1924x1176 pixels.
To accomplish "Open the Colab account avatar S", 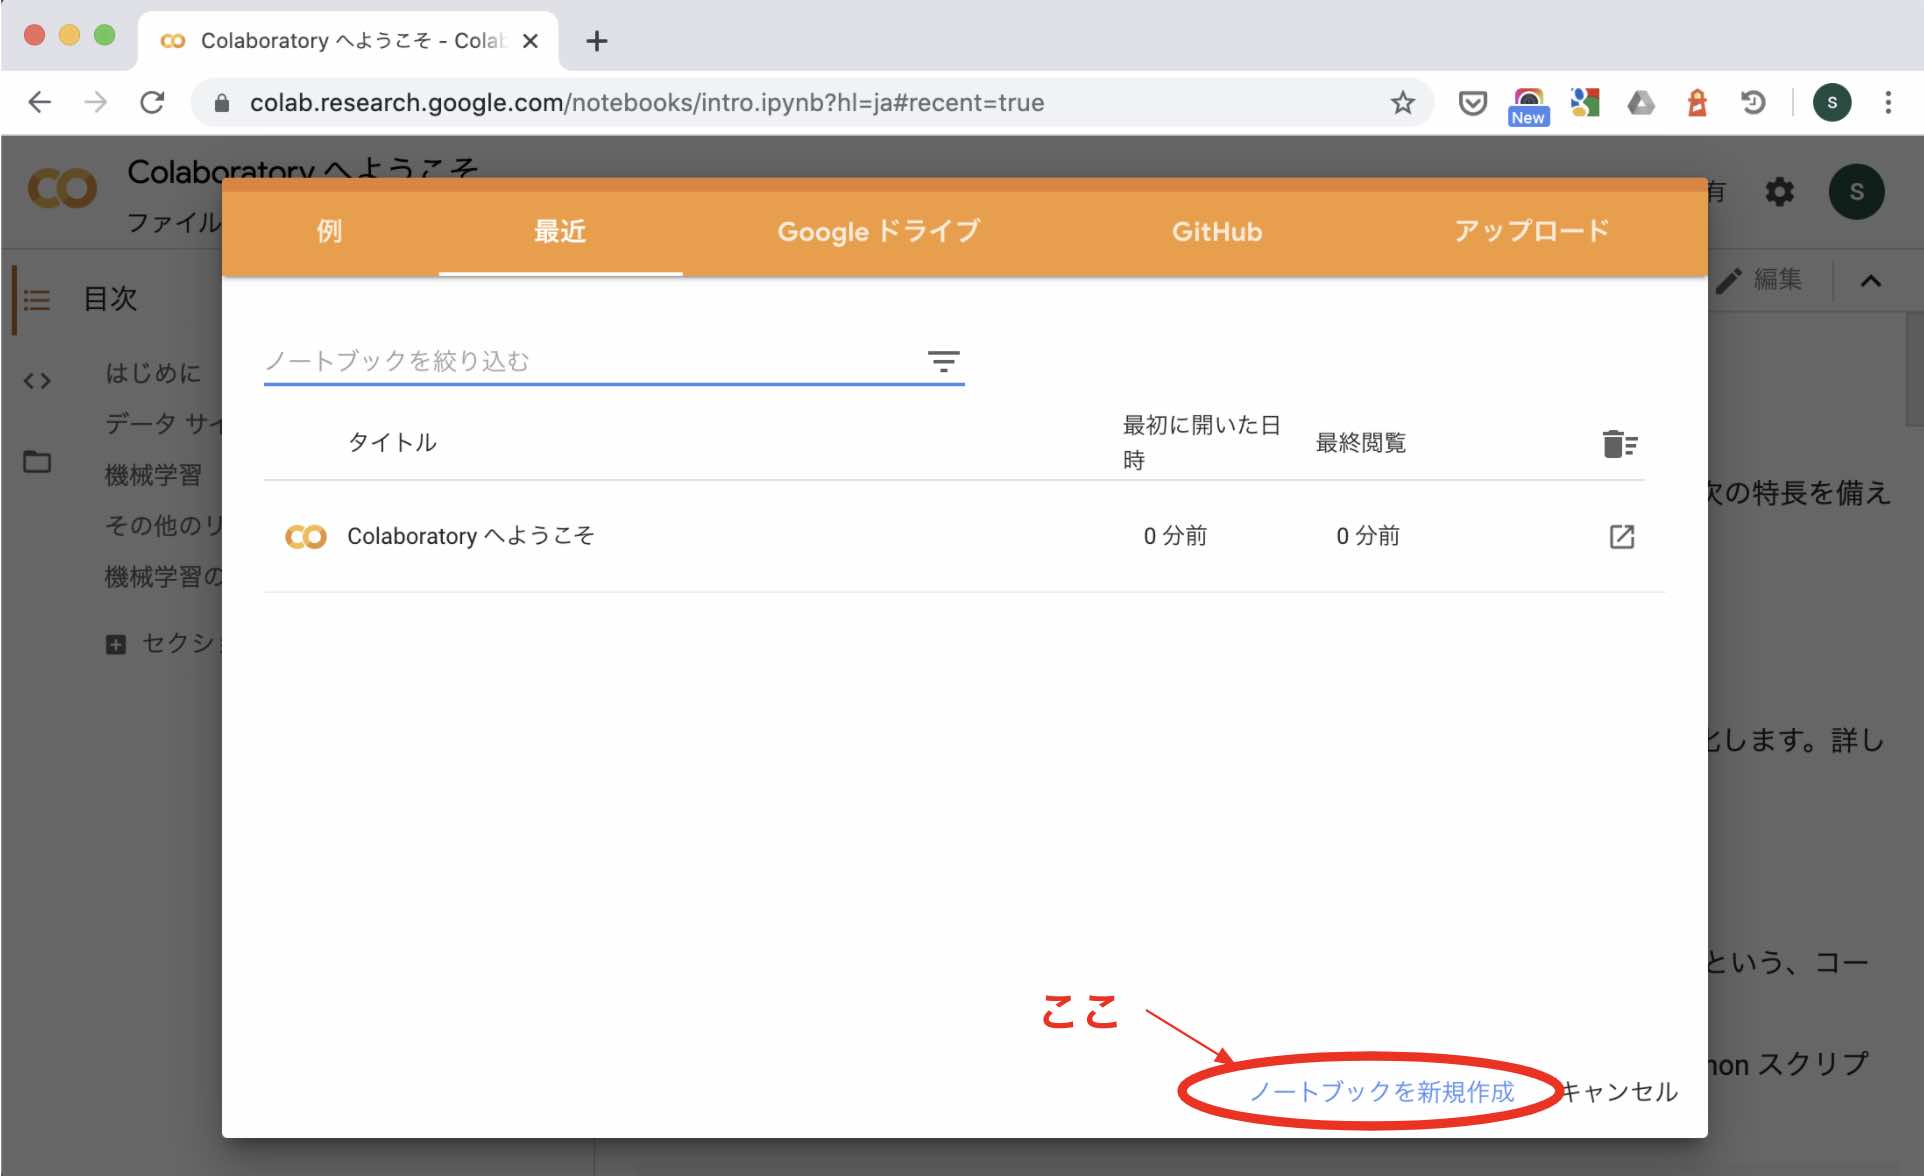I will coord(1857,192).
